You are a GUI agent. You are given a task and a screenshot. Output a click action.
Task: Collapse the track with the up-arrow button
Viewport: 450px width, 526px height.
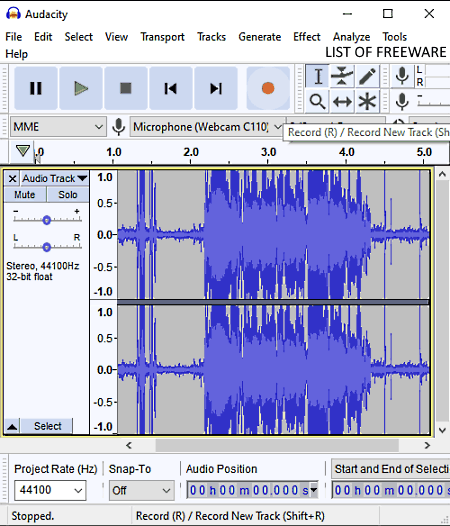pos(12,426)
